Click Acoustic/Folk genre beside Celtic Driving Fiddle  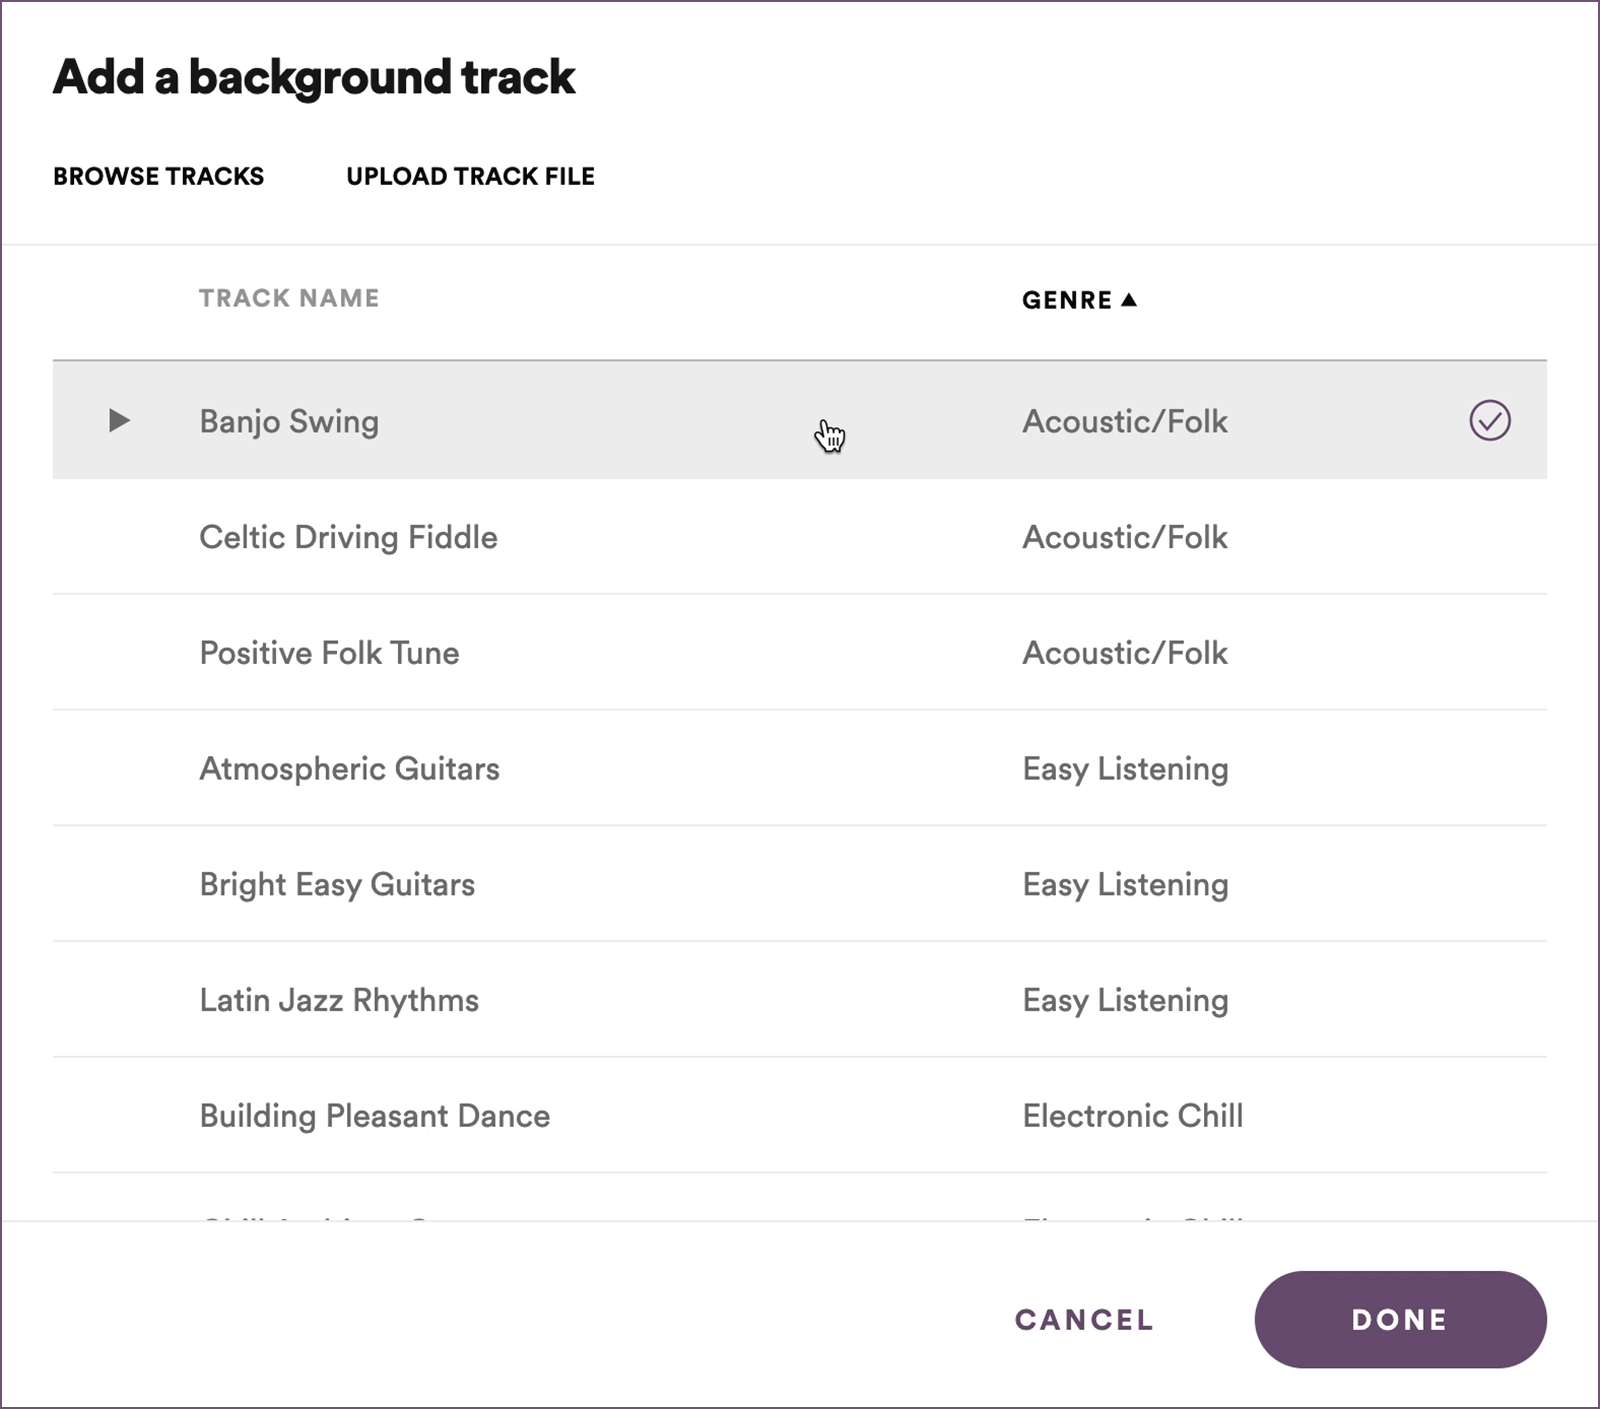click(1124, 537)
